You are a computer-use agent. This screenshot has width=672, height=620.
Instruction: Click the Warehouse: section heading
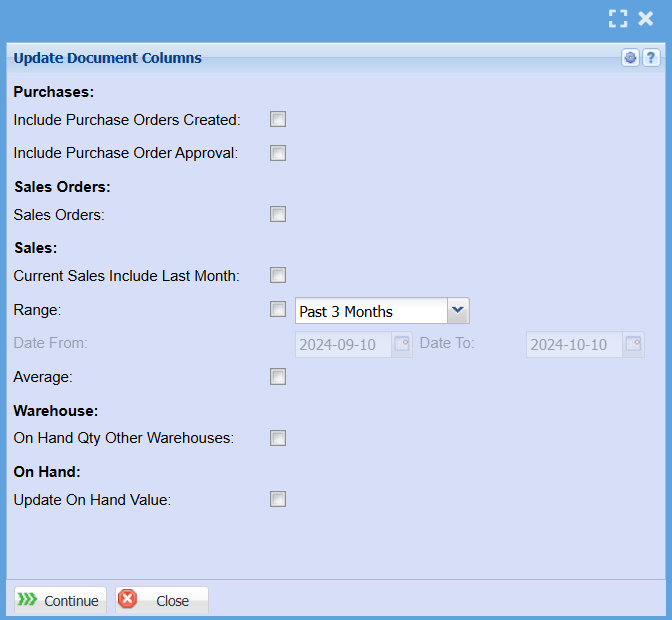56,410
